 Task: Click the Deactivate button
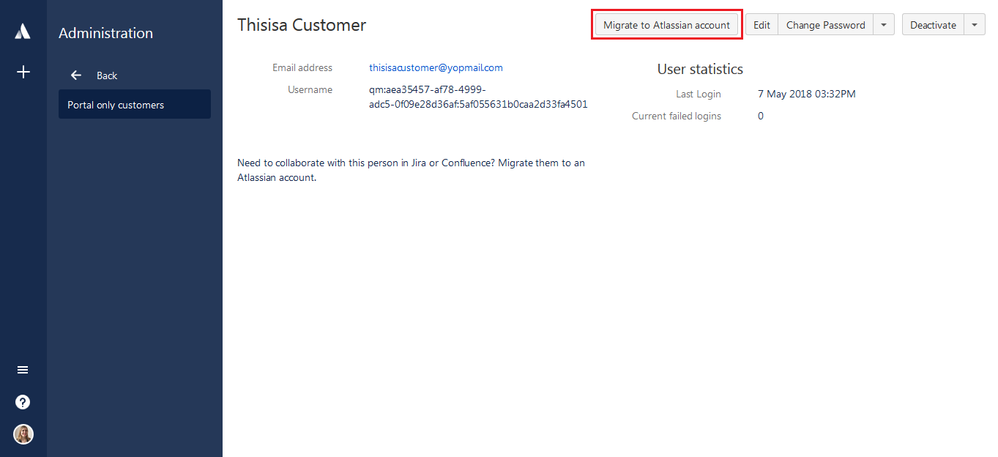[933, 25]
